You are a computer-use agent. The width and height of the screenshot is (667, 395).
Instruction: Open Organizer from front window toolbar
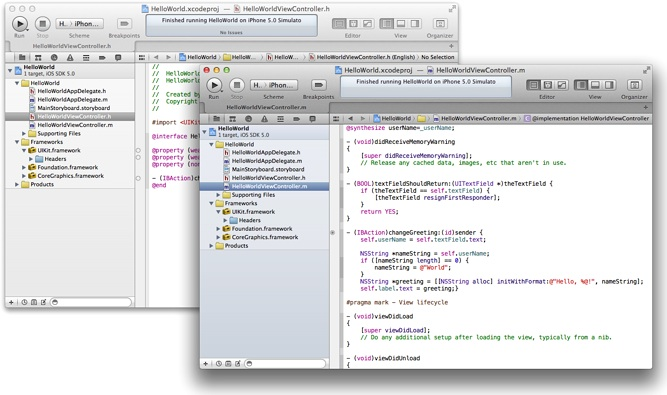(634, 85)
